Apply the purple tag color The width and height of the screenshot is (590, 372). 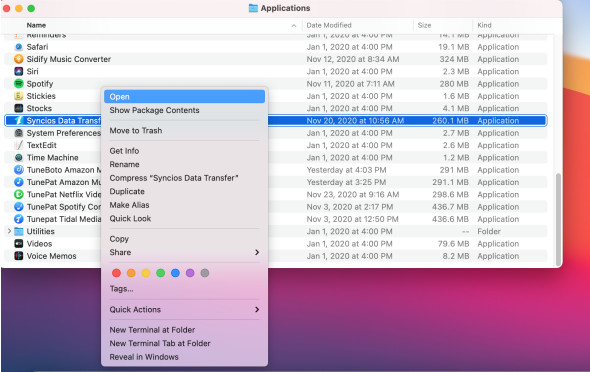(190, 273)
